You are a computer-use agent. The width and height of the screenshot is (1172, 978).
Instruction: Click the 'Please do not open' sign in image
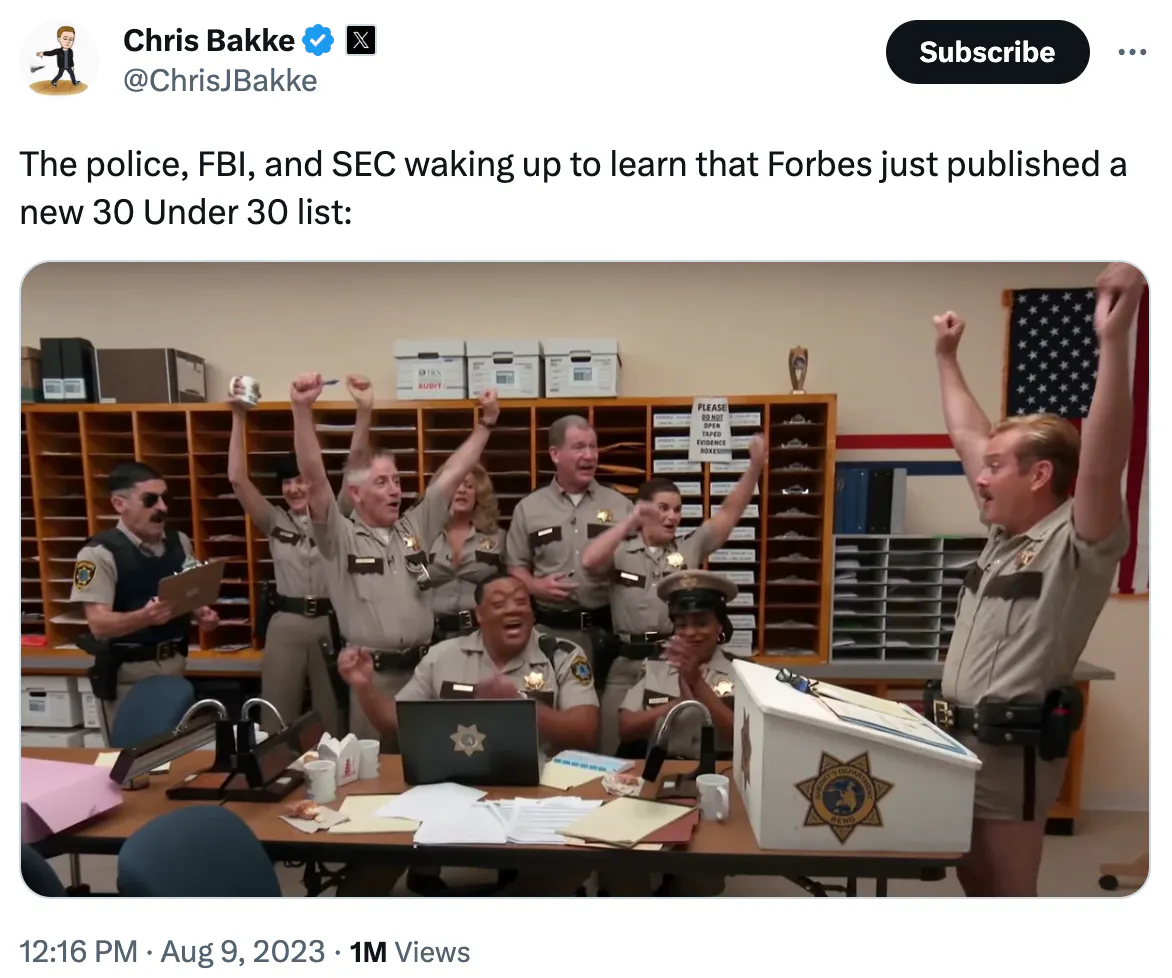tap(711, 429)
